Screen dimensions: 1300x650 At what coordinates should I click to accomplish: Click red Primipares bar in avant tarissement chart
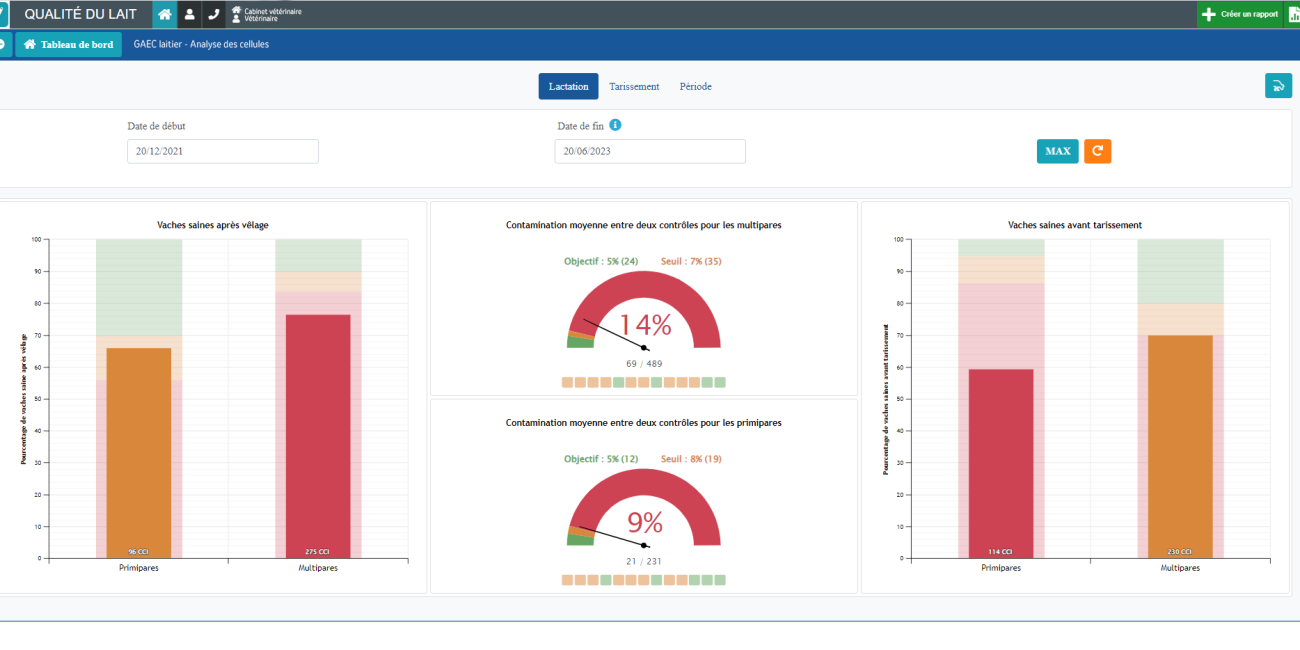(x=1001, y=462)
